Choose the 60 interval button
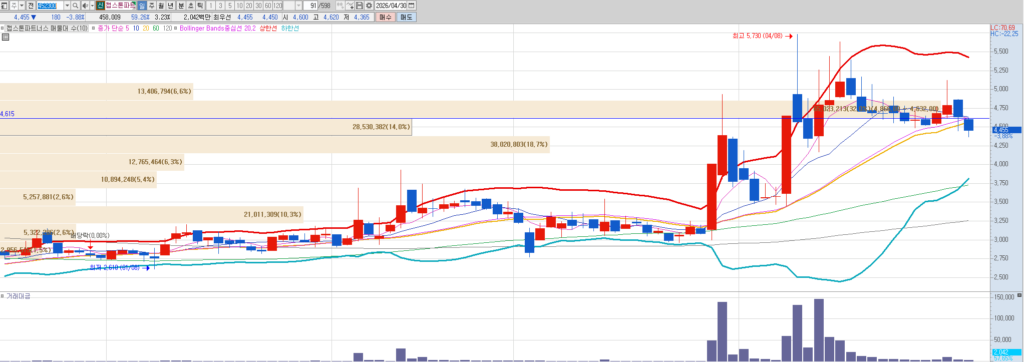Image resolution: width=1024 pixels, height=362 pixels. click(268, 5)
